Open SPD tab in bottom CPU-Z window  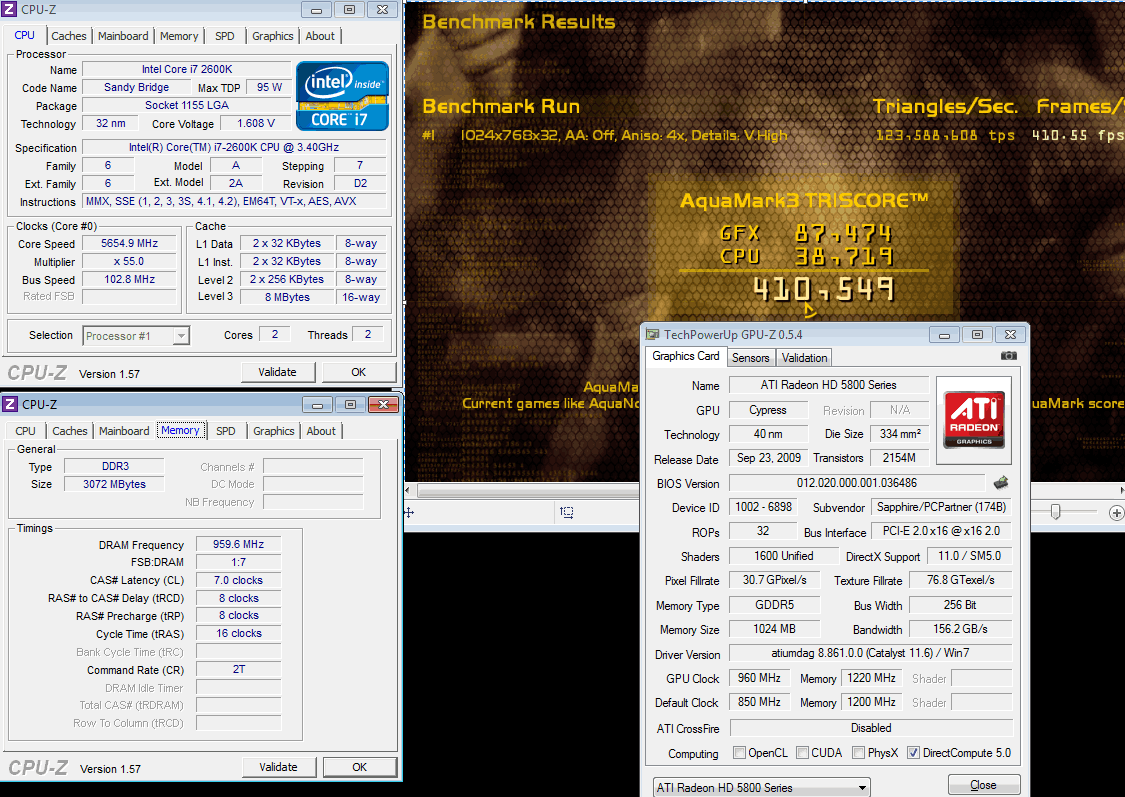225,431
